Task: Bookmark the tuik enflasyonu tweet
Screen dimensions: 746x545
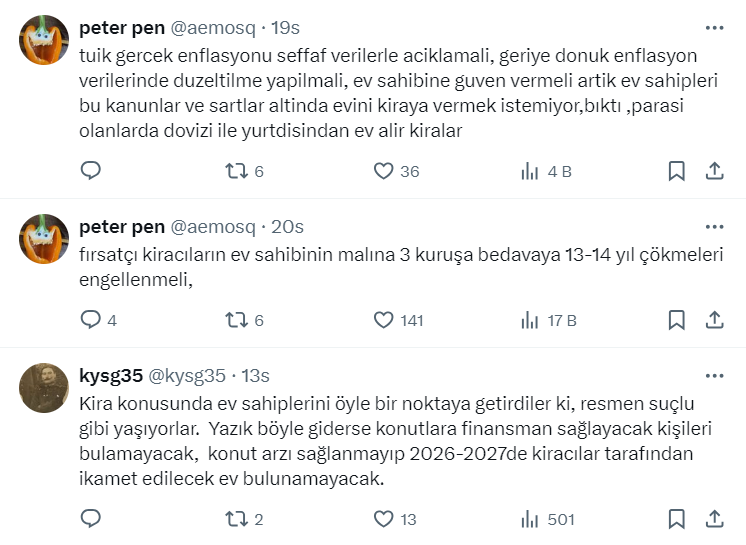Action: coord(677,171)
